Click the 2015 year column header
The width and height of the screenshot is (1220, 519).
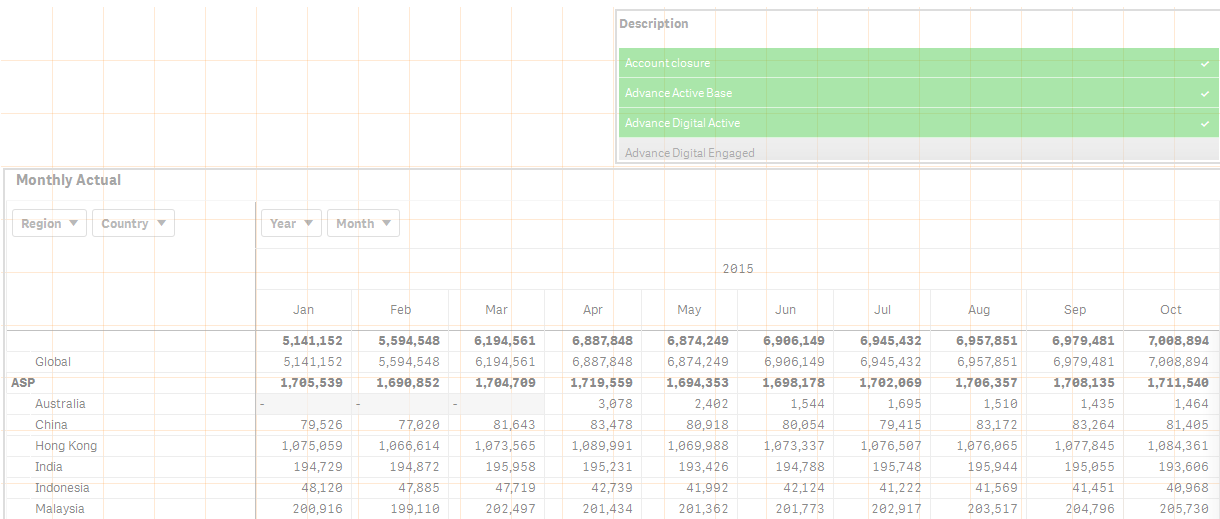coord(738,269)
